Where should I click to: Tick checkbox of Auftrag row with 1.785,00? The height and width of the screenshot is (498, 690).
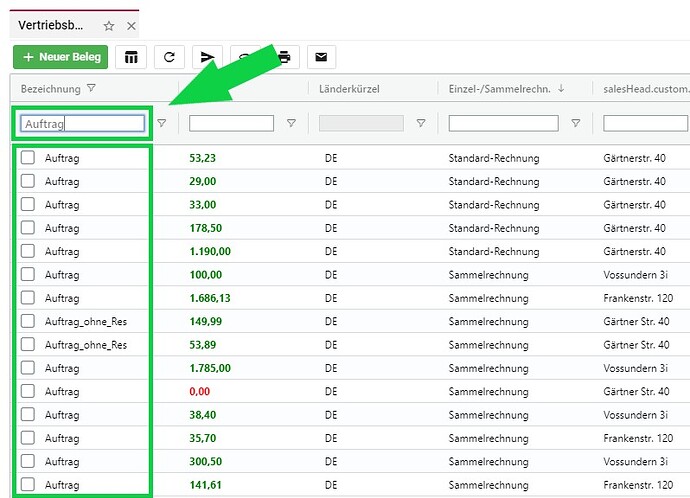pos(28,368)
